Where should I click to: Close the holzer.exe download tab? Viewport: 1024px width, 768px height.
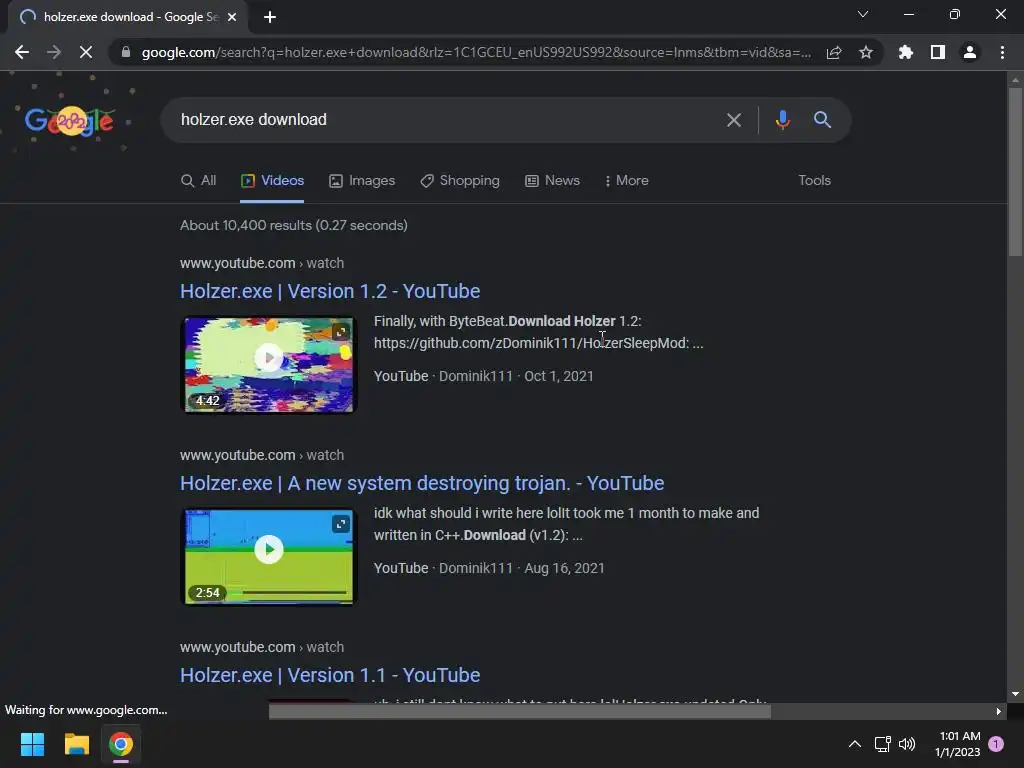point(232,17)
